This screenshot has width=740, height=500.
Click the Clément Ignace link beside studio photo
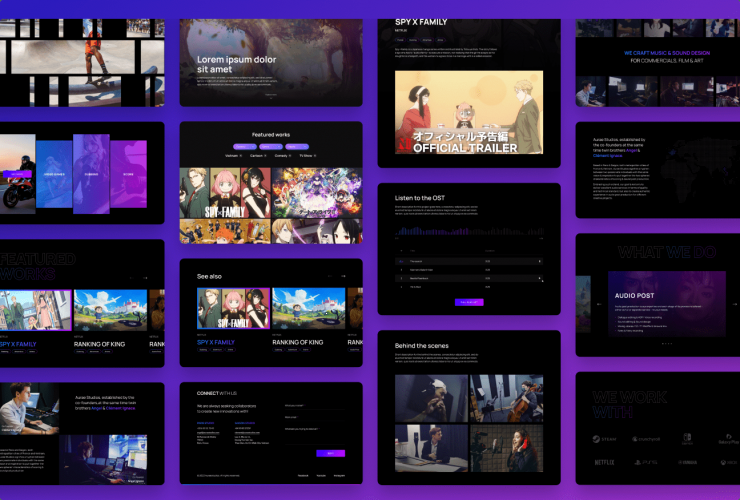120,408
